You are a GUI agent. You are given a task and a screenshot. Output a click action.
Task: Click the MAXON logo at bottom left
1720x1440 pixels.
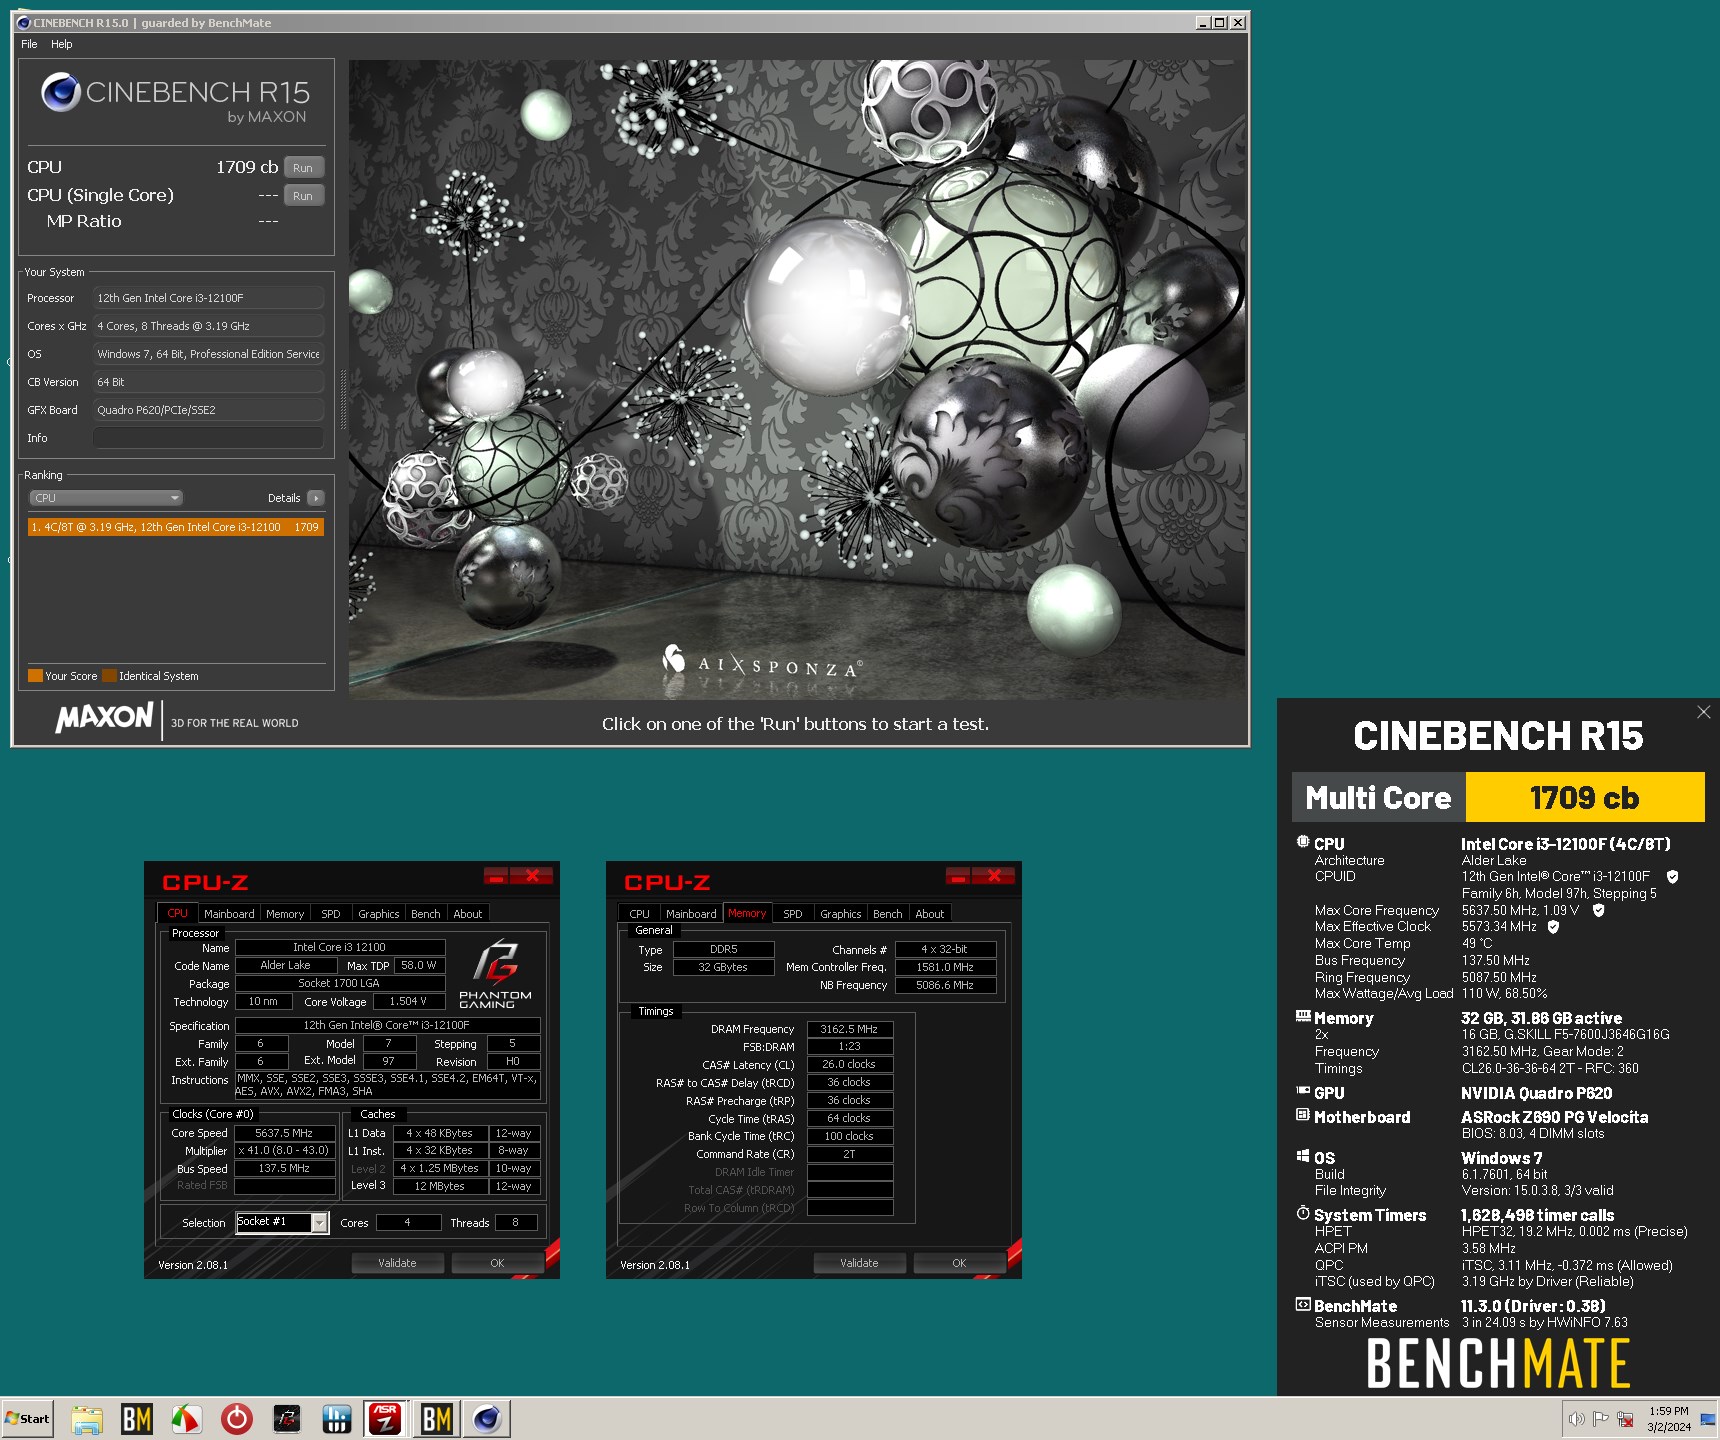coord(104,717)
